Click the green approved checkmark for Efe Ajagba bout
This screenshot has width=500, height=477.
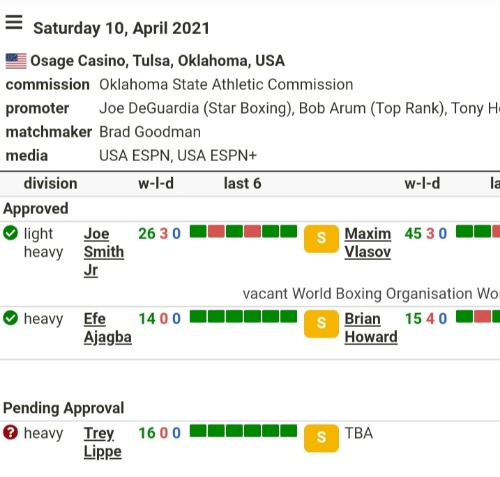10,318
